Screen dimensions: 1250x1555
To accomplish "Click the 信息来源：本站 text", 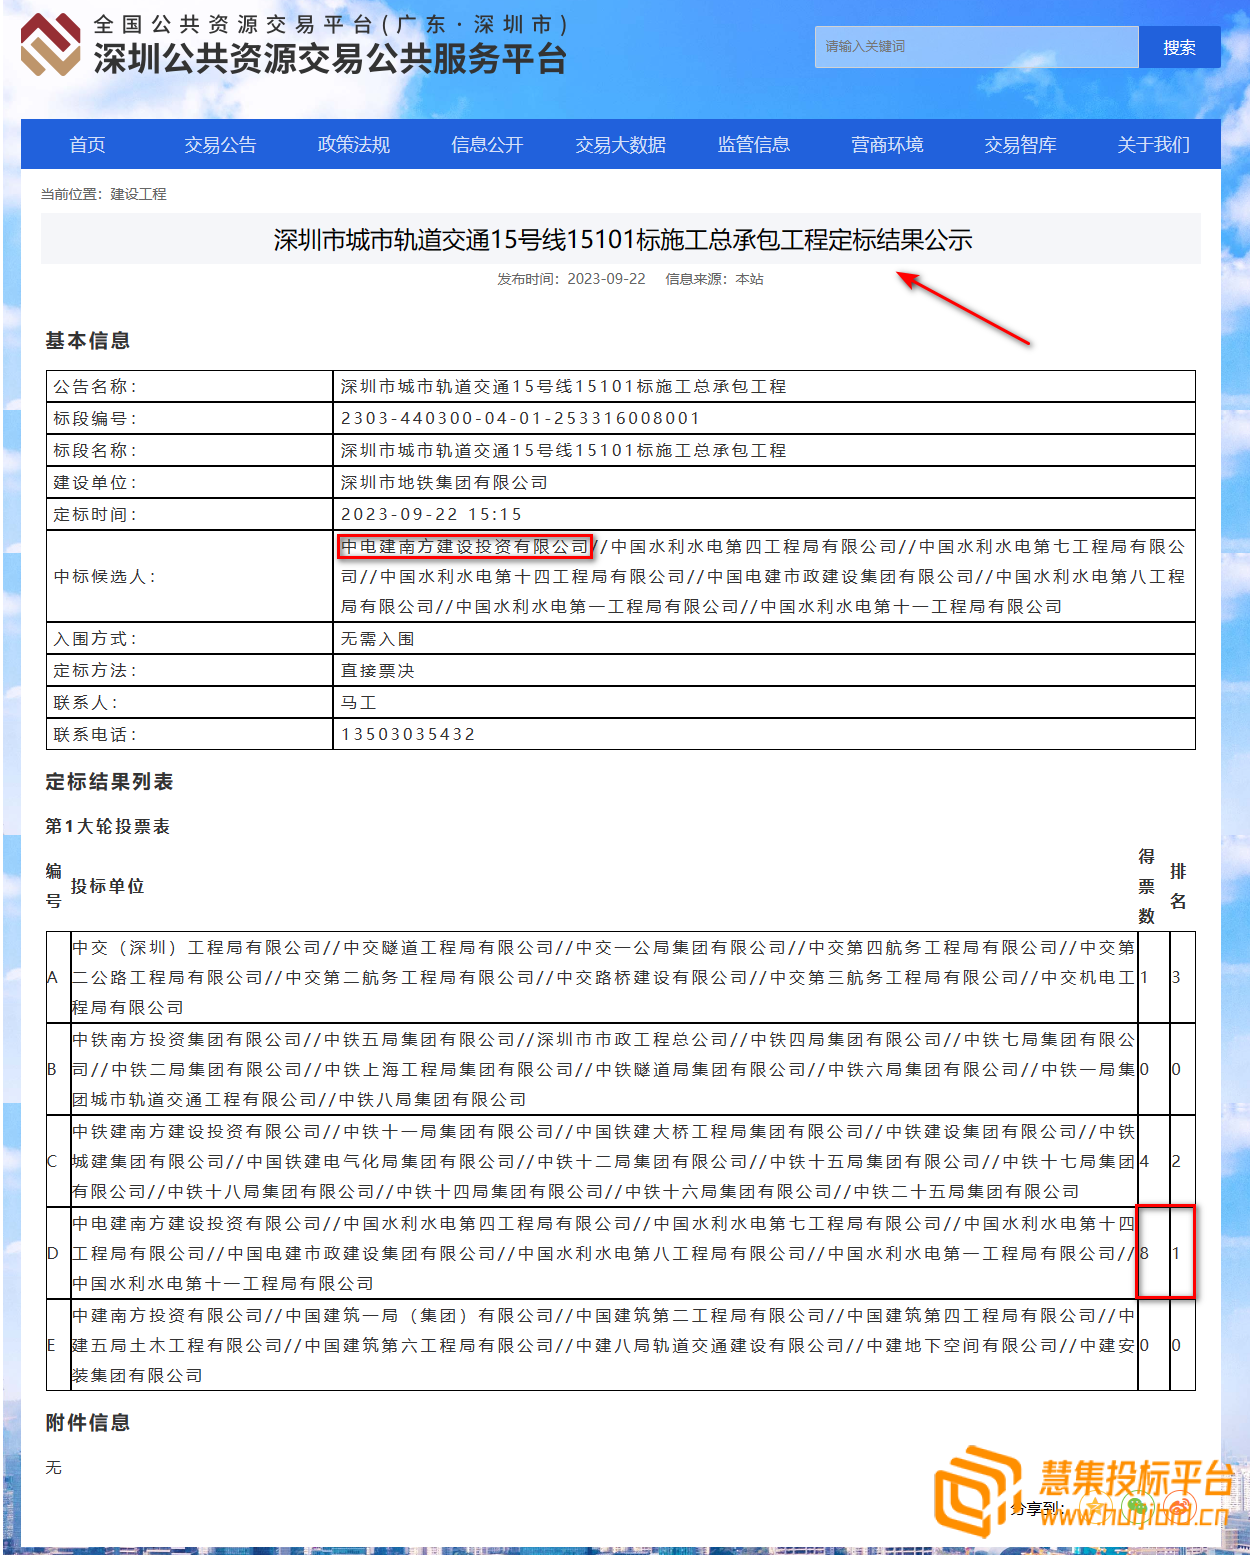I will (x=714, y=279).
